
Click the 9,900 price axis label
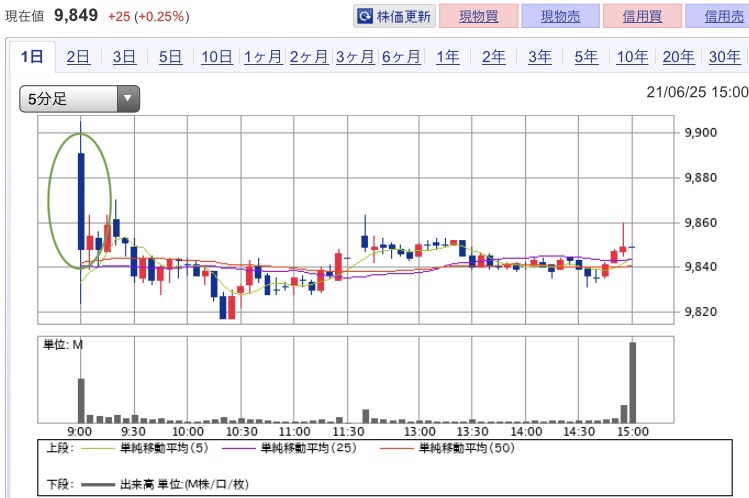pos(701,132)
